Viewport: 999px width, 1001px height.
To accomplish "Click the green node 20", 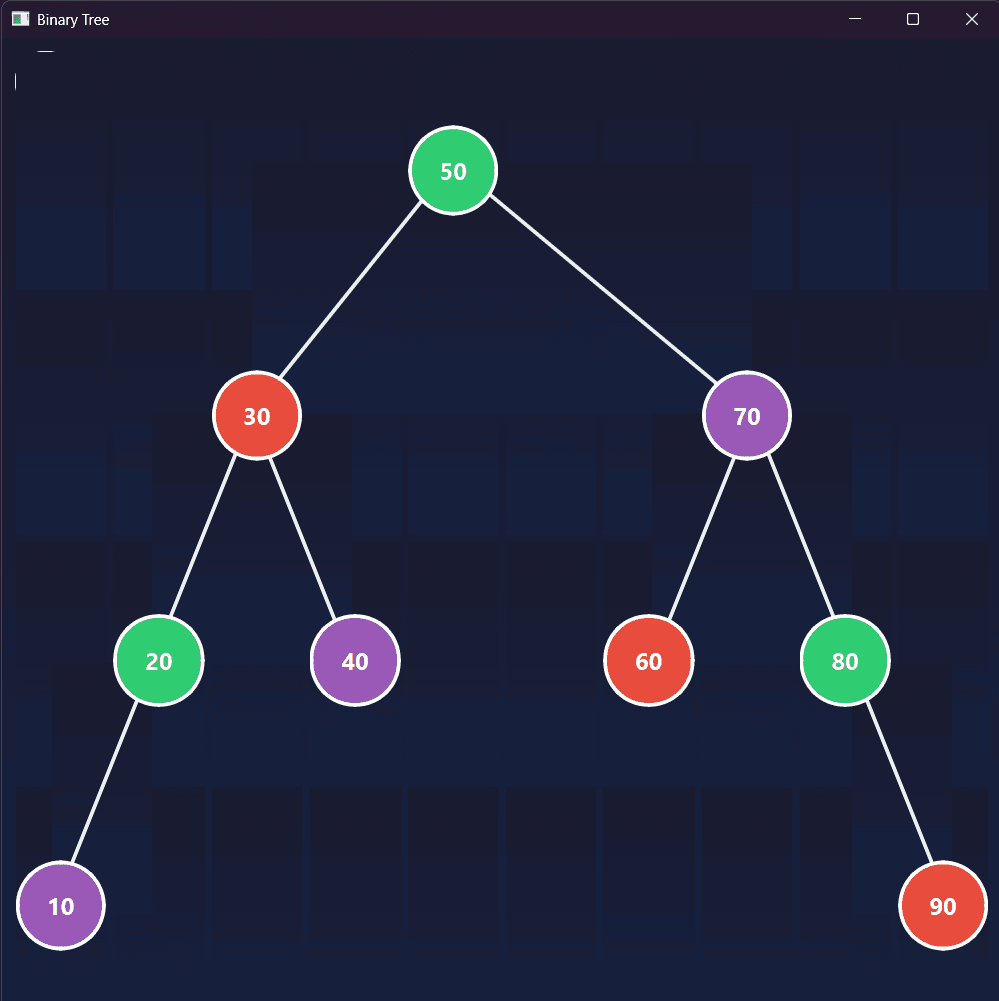I will [159, 661].
